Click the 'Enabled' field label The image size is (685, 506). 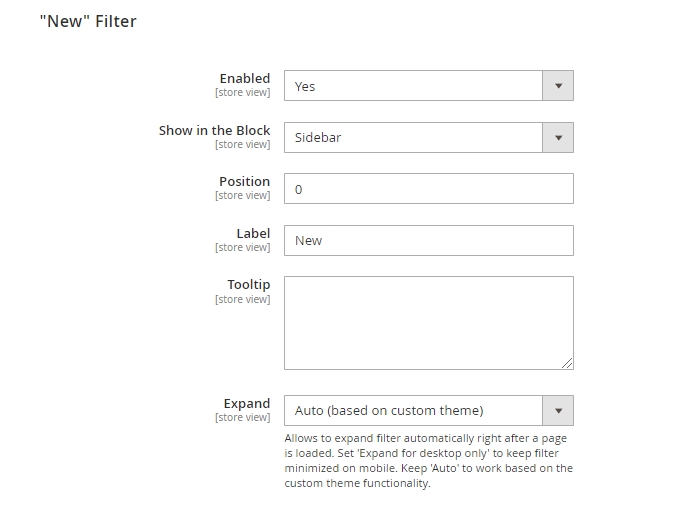tap(245, 78)
